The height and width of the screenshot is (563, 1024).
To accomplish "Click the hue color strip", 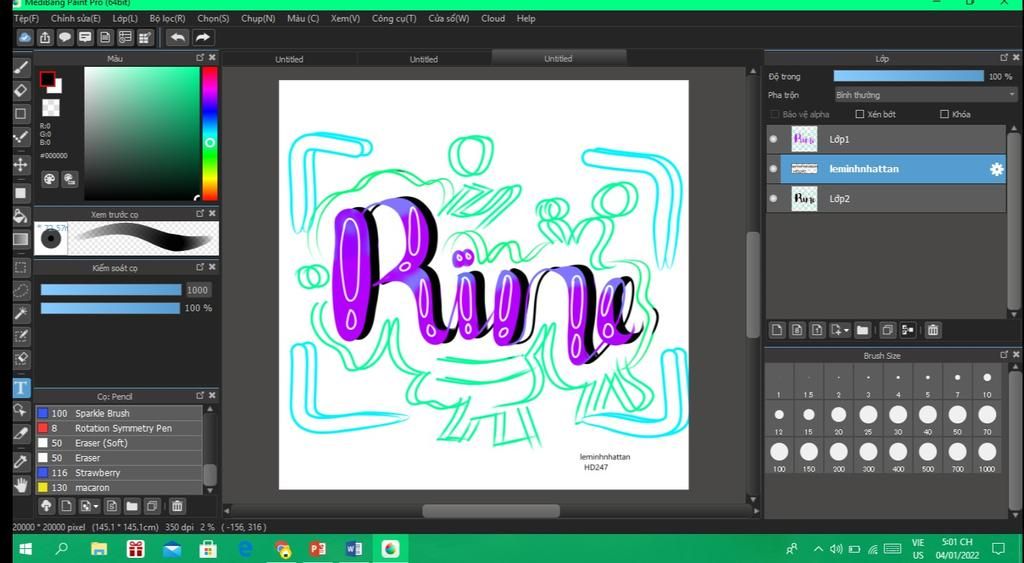I will 210,133.
